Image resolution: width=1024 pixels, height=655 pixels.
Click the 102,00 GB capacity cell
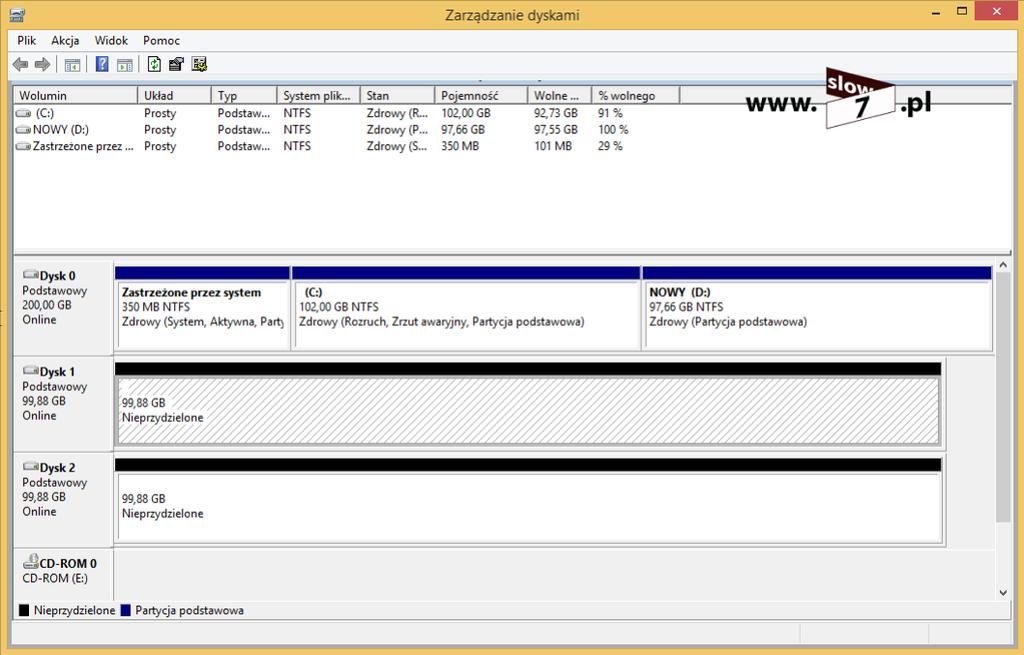coord(466,113)
